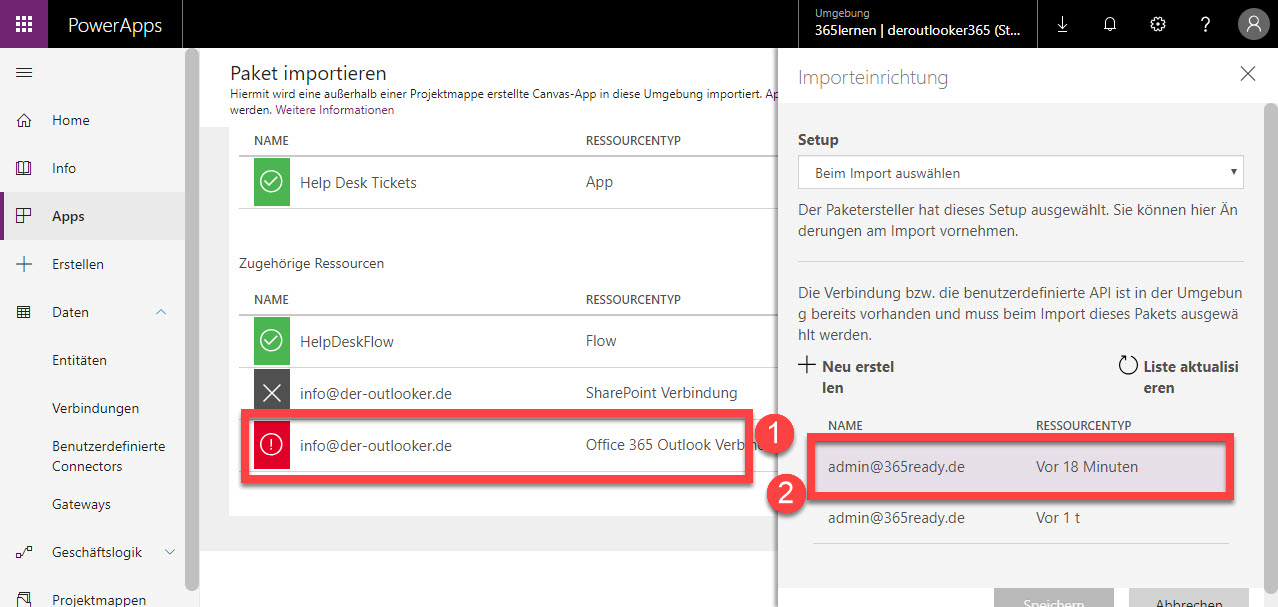Viewport: 1278px width, 607px height.
Task: Open Gateways under Daten
Action: point(81,504)
